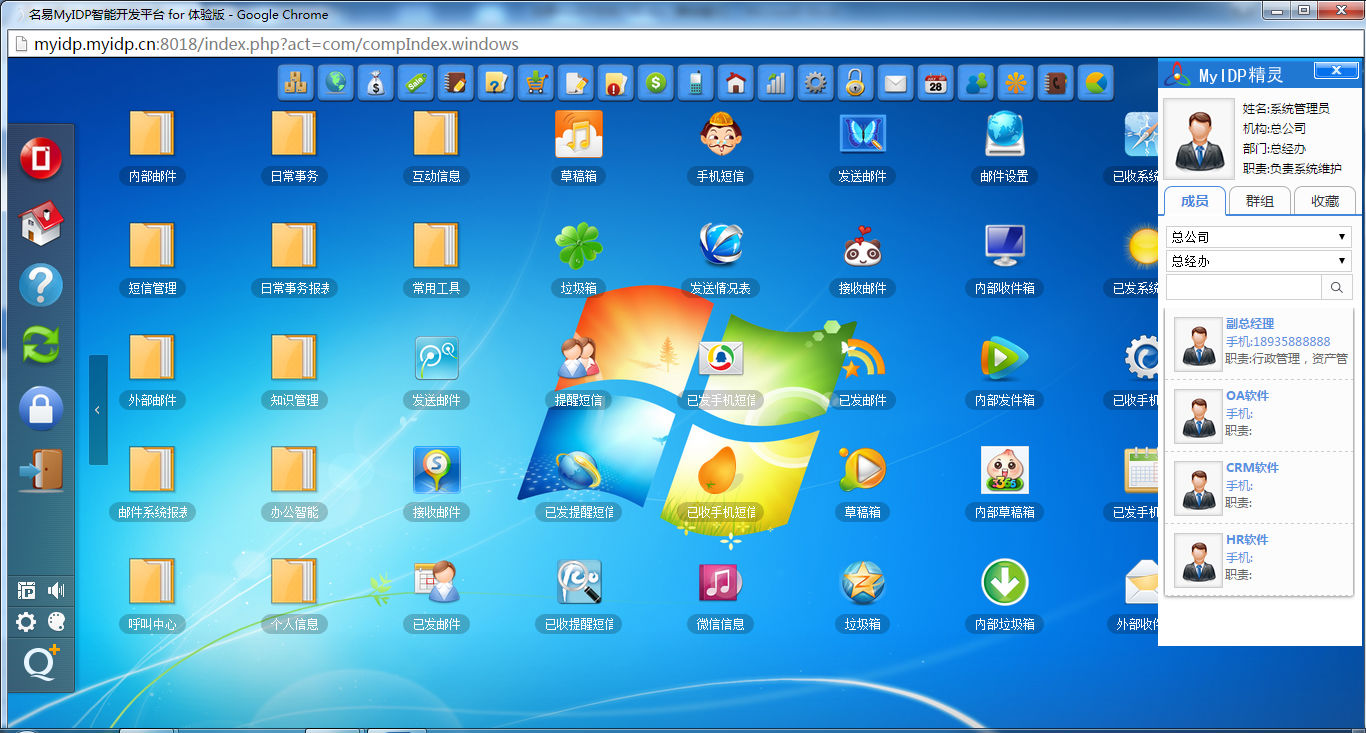Click the member search input field
The image size is (1366, 733).
pos(1243,288)
